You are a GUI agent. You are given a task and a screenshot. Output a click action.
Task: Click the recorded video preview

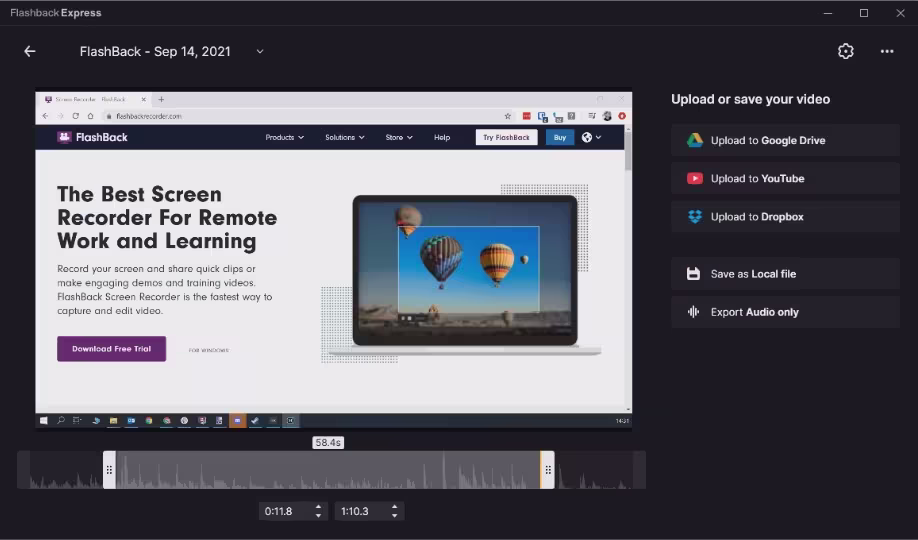click(334, 260)
